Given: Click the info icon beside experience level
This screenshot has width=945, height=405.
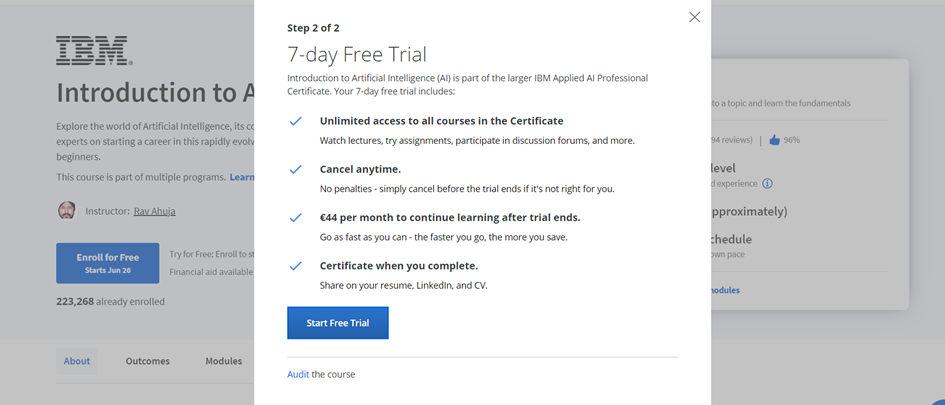Looking at the screenshot, I should click(767, 183).
